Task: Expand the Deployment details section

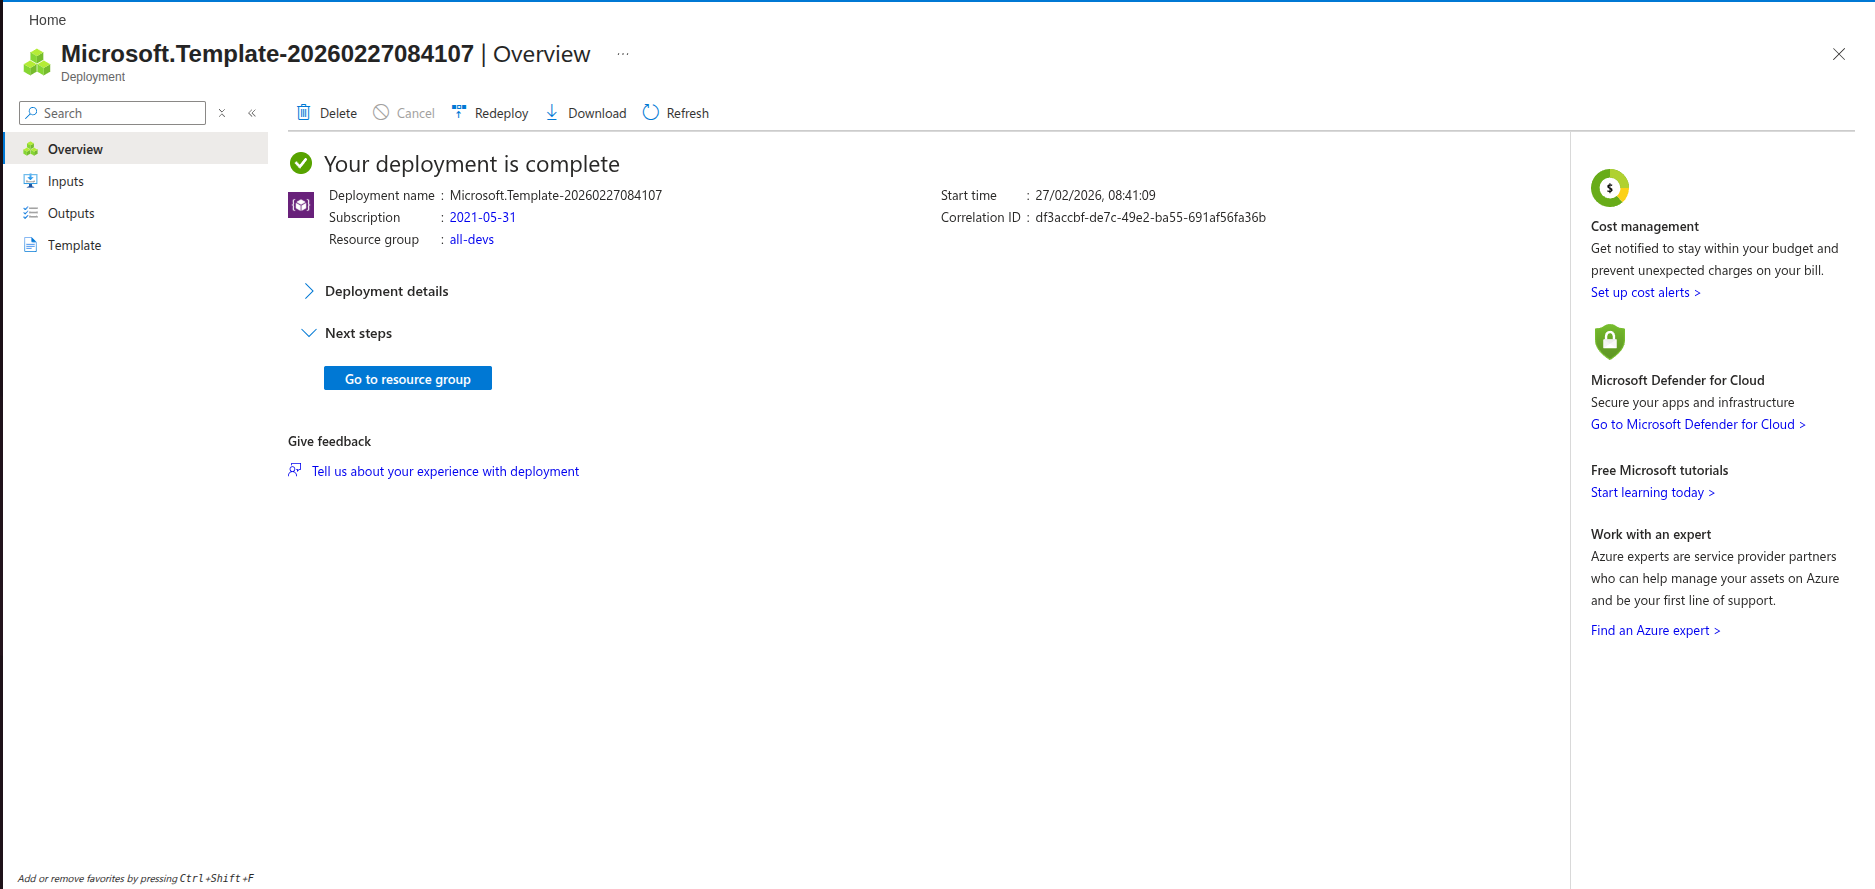Action: [309, 291]
